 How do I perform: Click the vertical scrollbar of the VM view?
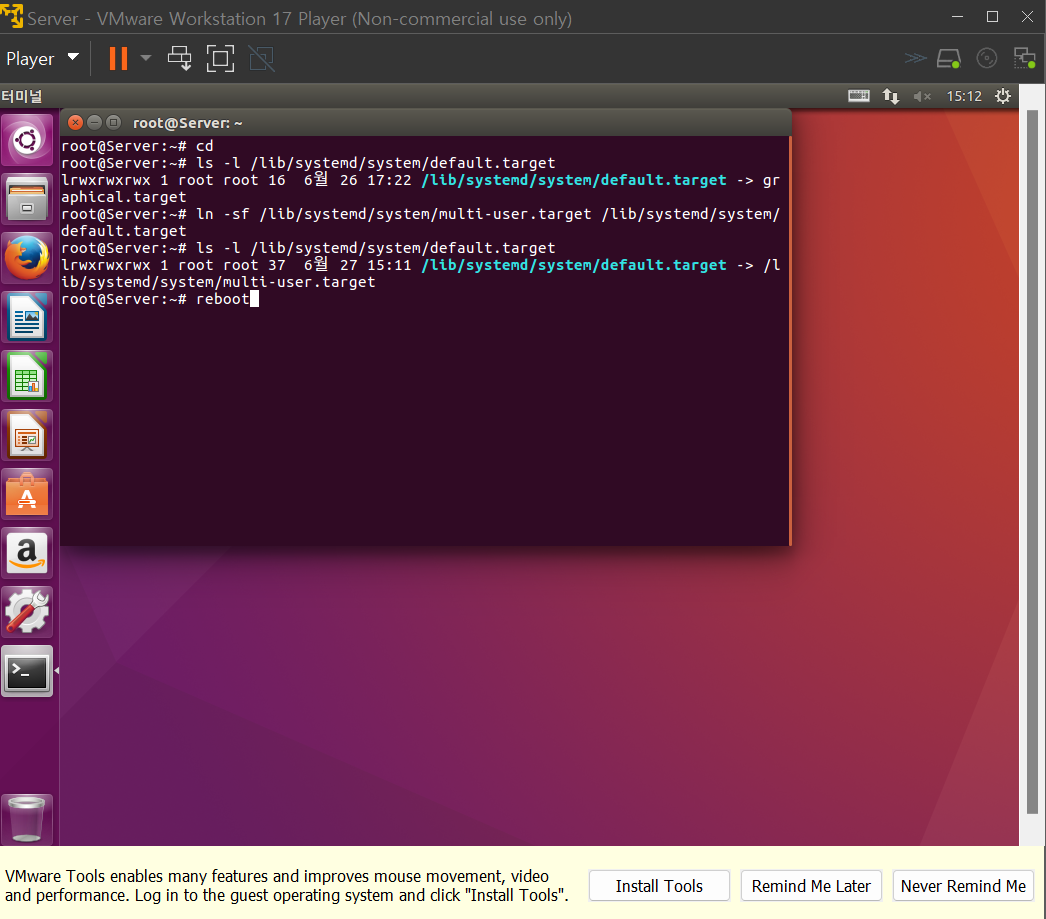pyautogui.click(x=1032, y=462)
